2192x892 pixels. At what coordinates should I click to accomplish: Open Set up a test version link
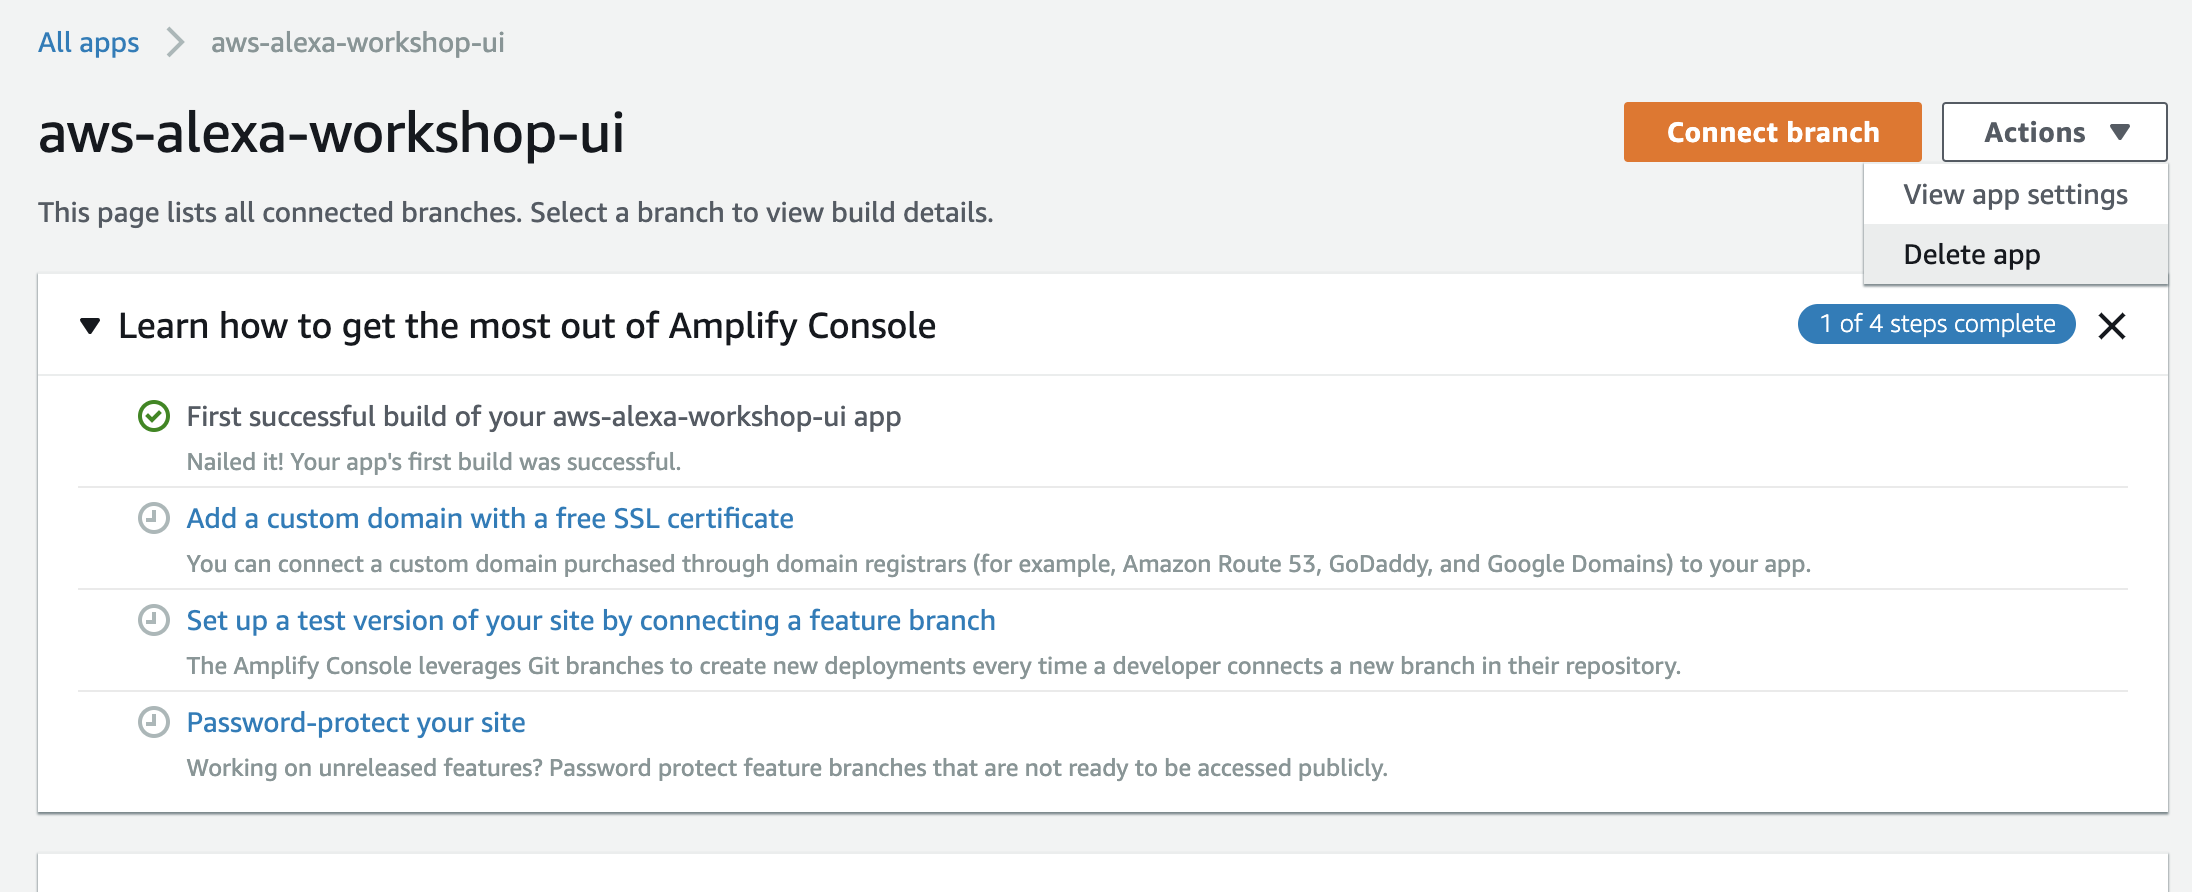tap(591, 620)
